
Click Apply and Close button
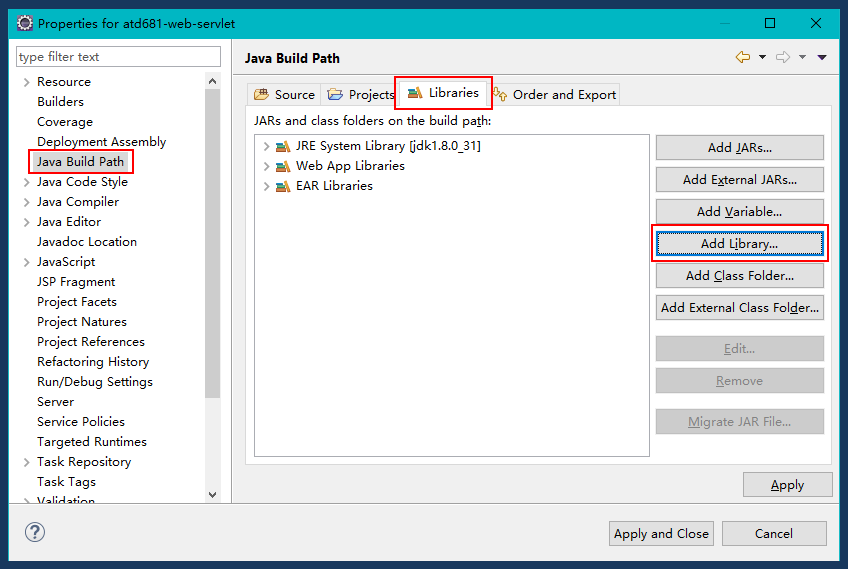click(x=661, y=534)
